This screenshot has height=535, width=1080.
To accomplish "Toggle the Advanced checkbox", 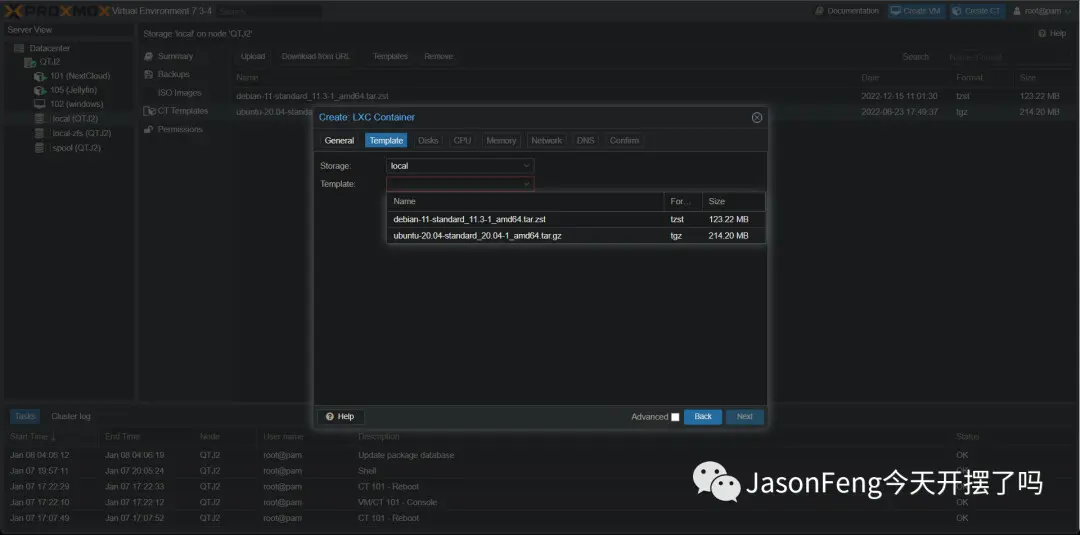I will tap(675, 417).
